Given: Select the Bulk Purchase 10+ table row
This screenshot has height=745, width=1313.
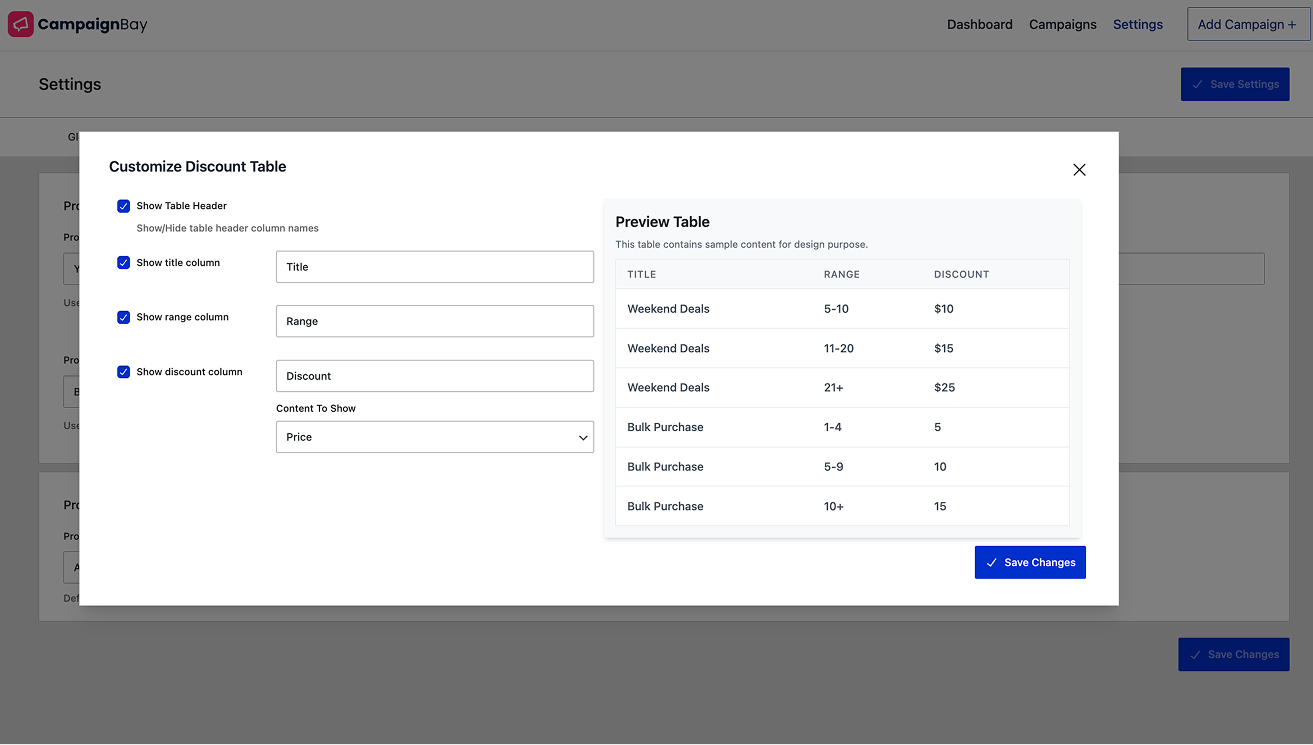Looking at the screenshot, I should click(841, 506).
